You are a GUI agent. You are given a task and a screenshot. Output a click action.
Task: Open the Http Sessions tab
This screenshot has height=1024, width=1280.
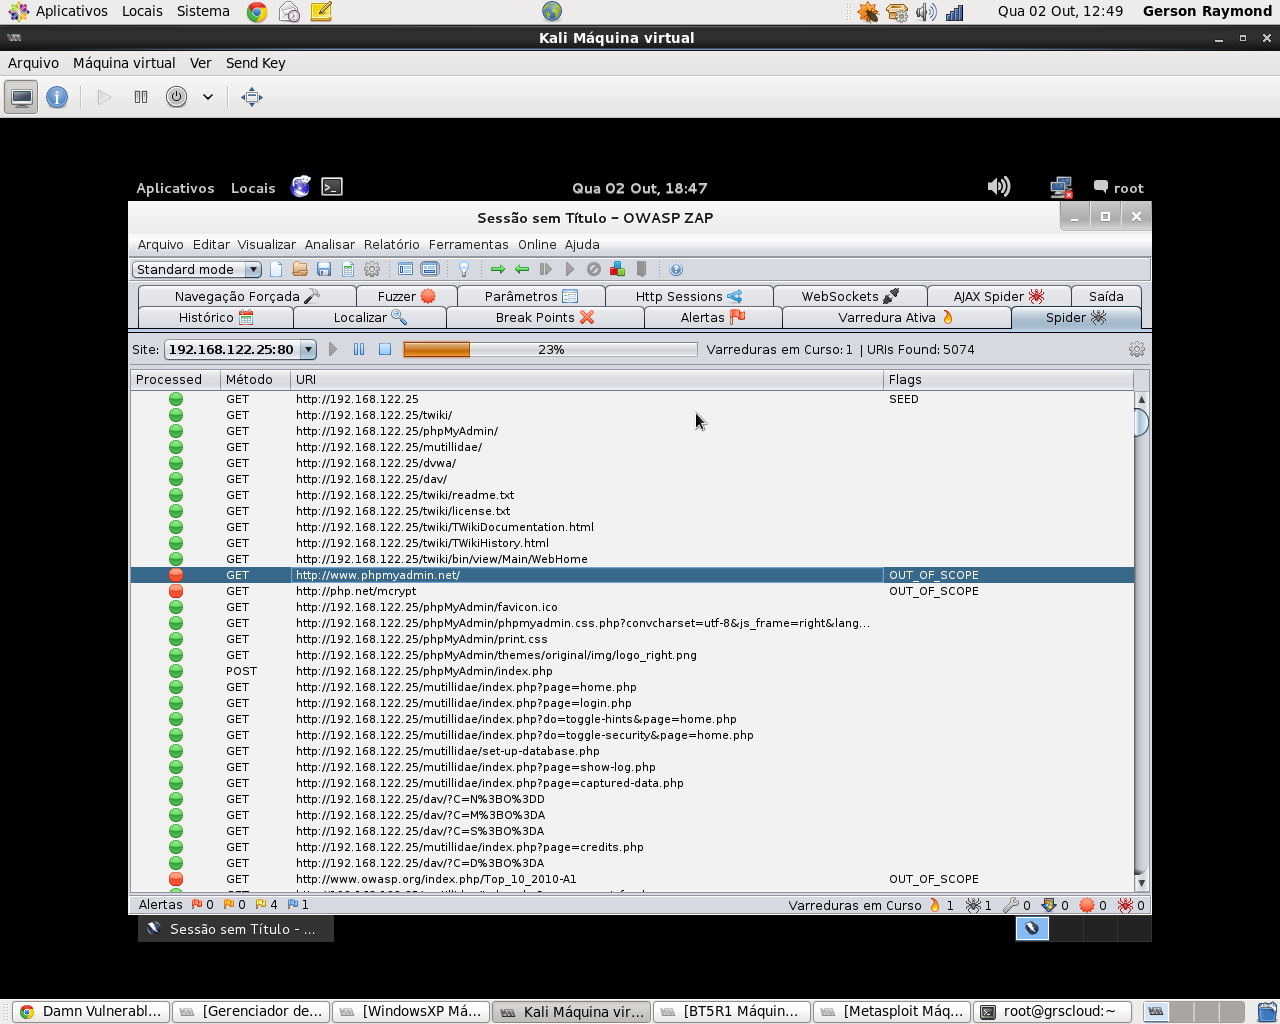[x=689, y=296]
